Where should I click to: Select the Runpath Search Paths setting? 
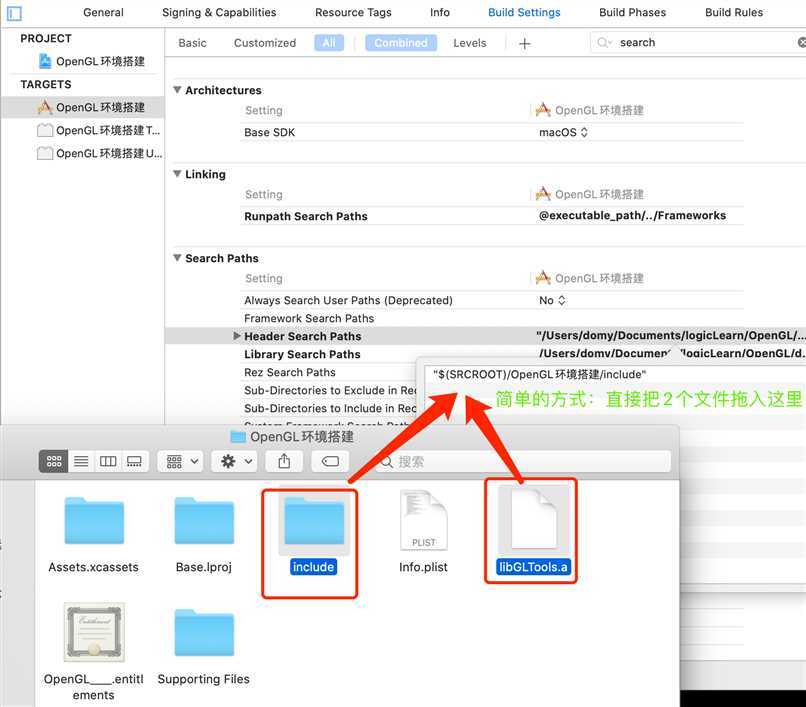coord(306,216)
